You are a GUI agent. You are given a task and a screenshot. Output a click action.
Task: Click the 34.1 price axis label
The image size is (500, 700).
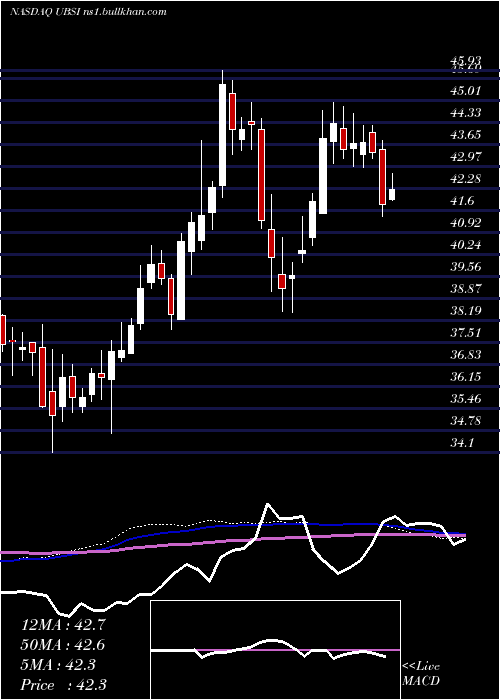pos(462,443)
